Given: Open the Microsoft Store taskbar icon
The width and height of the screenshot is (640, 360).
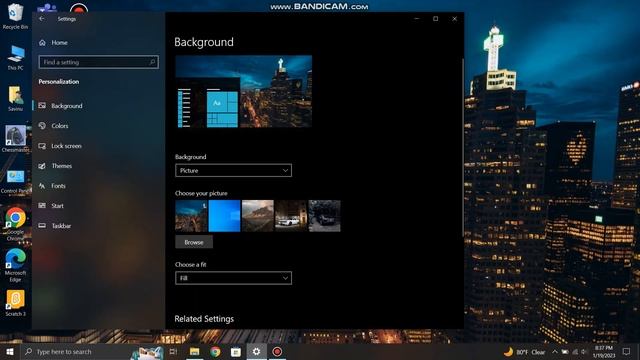Looking at the screenshot, I should coord(236,352).
